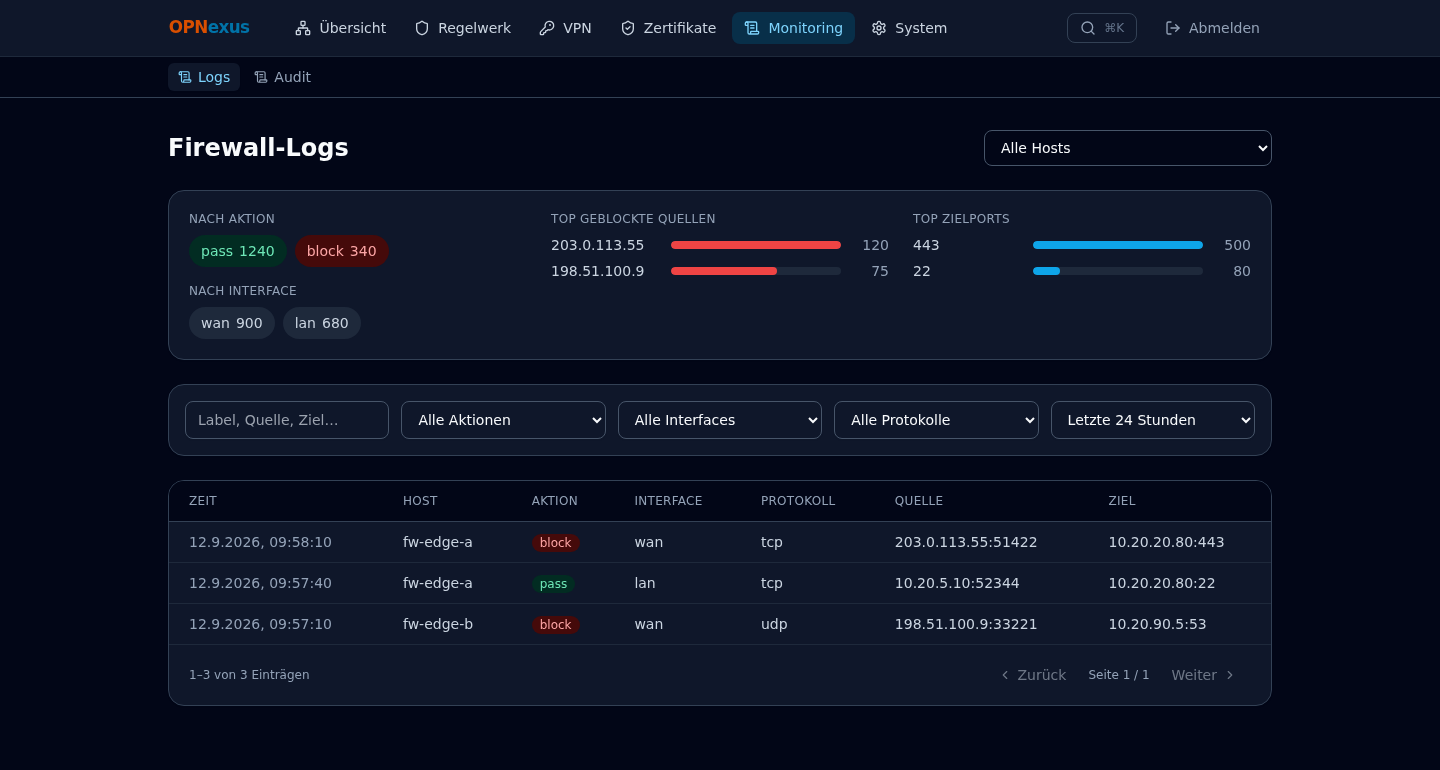This screenshot has width=1440, height=770.
Task: Select the fw-edge-b host cell
Action: click(438, 624)
